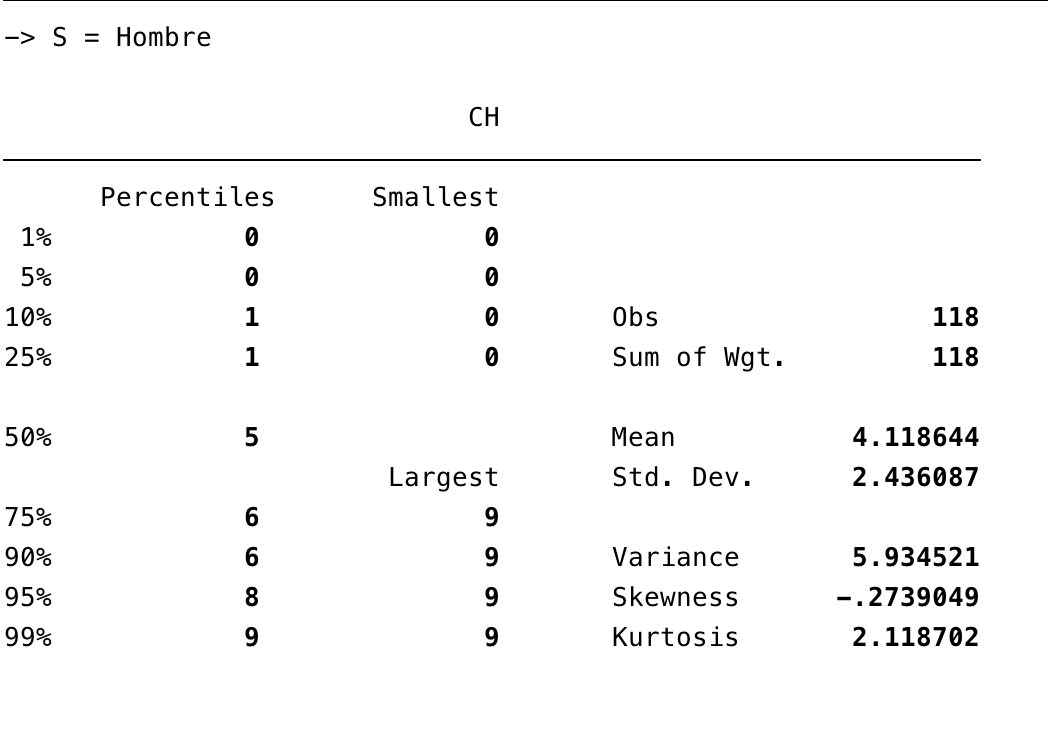
Task: Click the Mean label
Action: [643, 438]
